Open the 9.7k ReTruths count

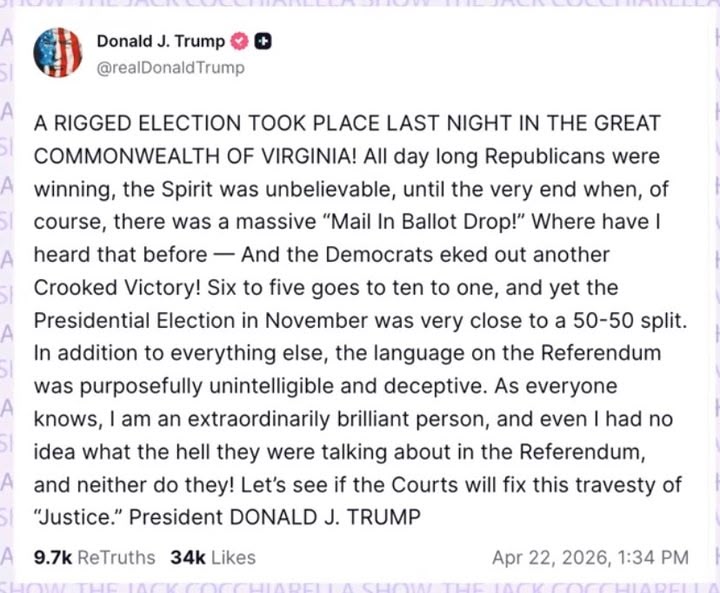pyautogui.click(x=52, y=557)
